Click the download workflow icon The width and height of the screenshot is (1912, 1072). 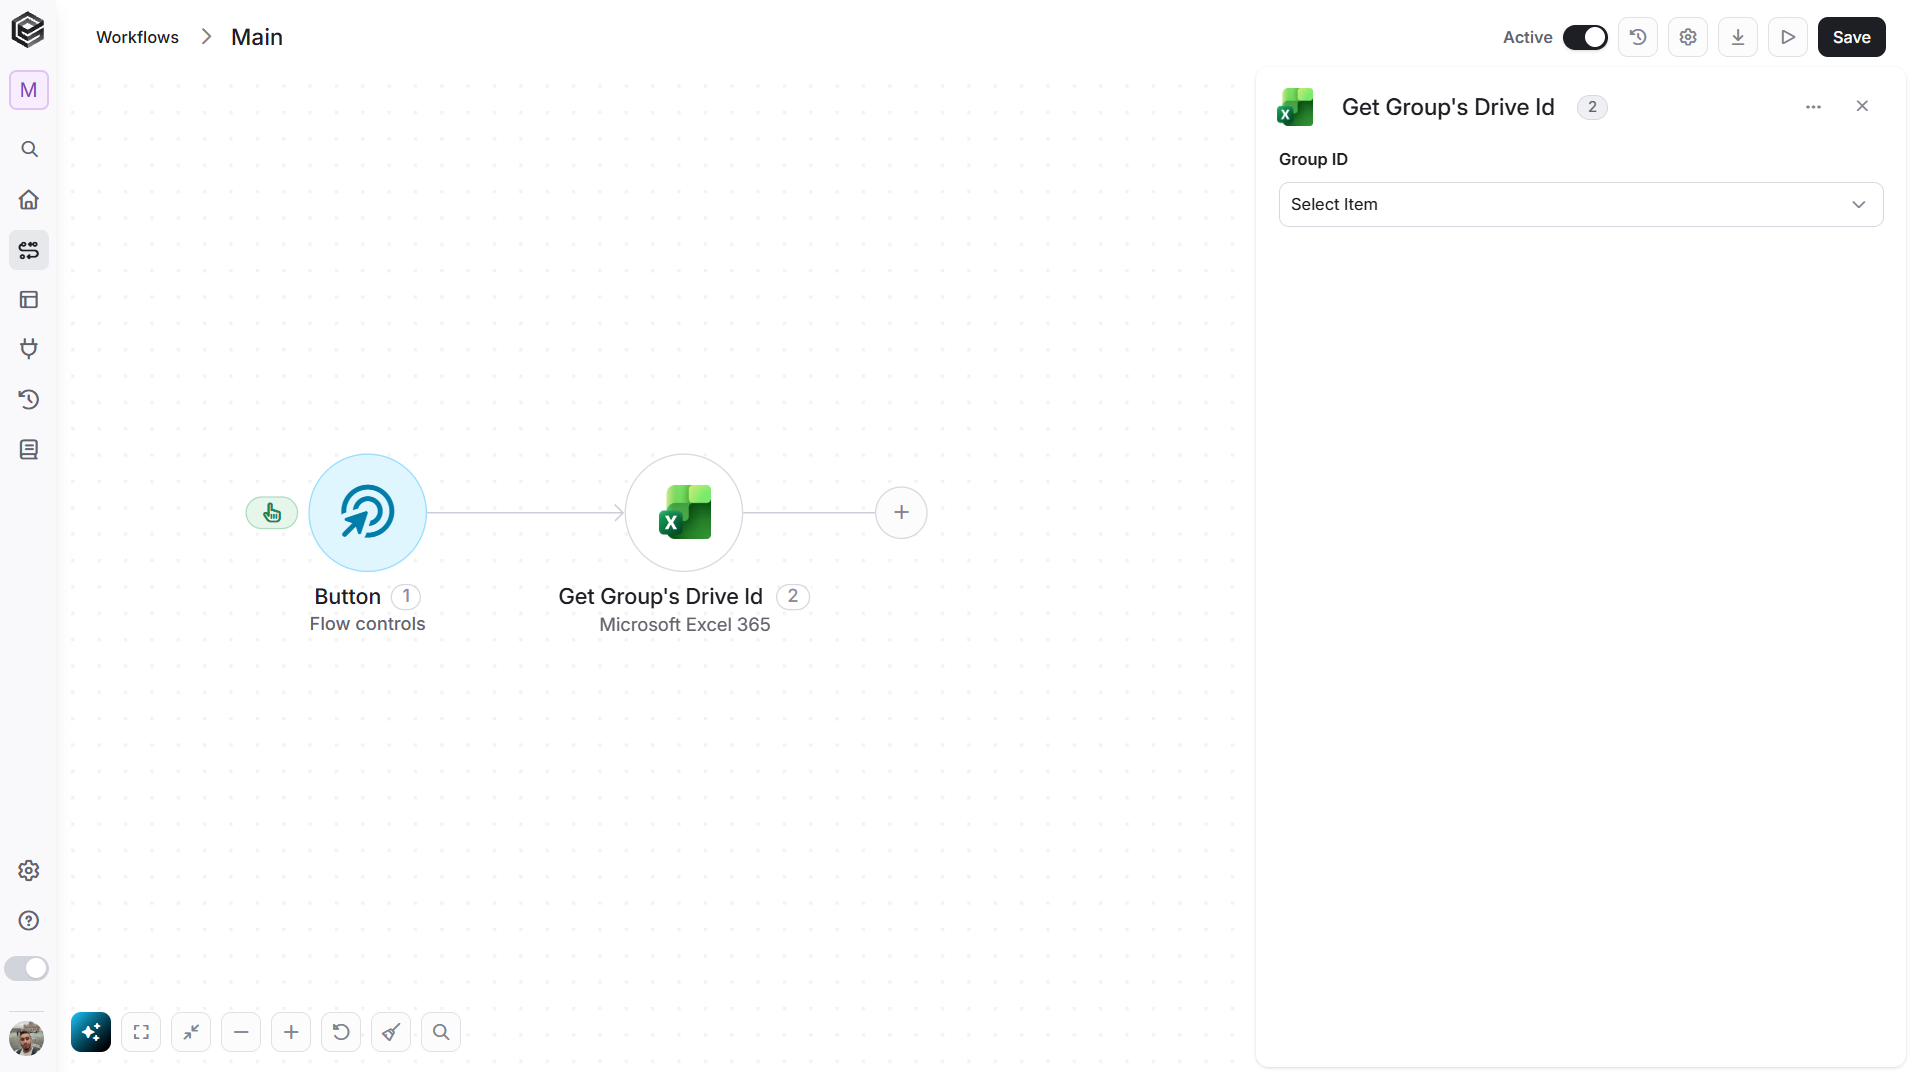(1738, 37)
